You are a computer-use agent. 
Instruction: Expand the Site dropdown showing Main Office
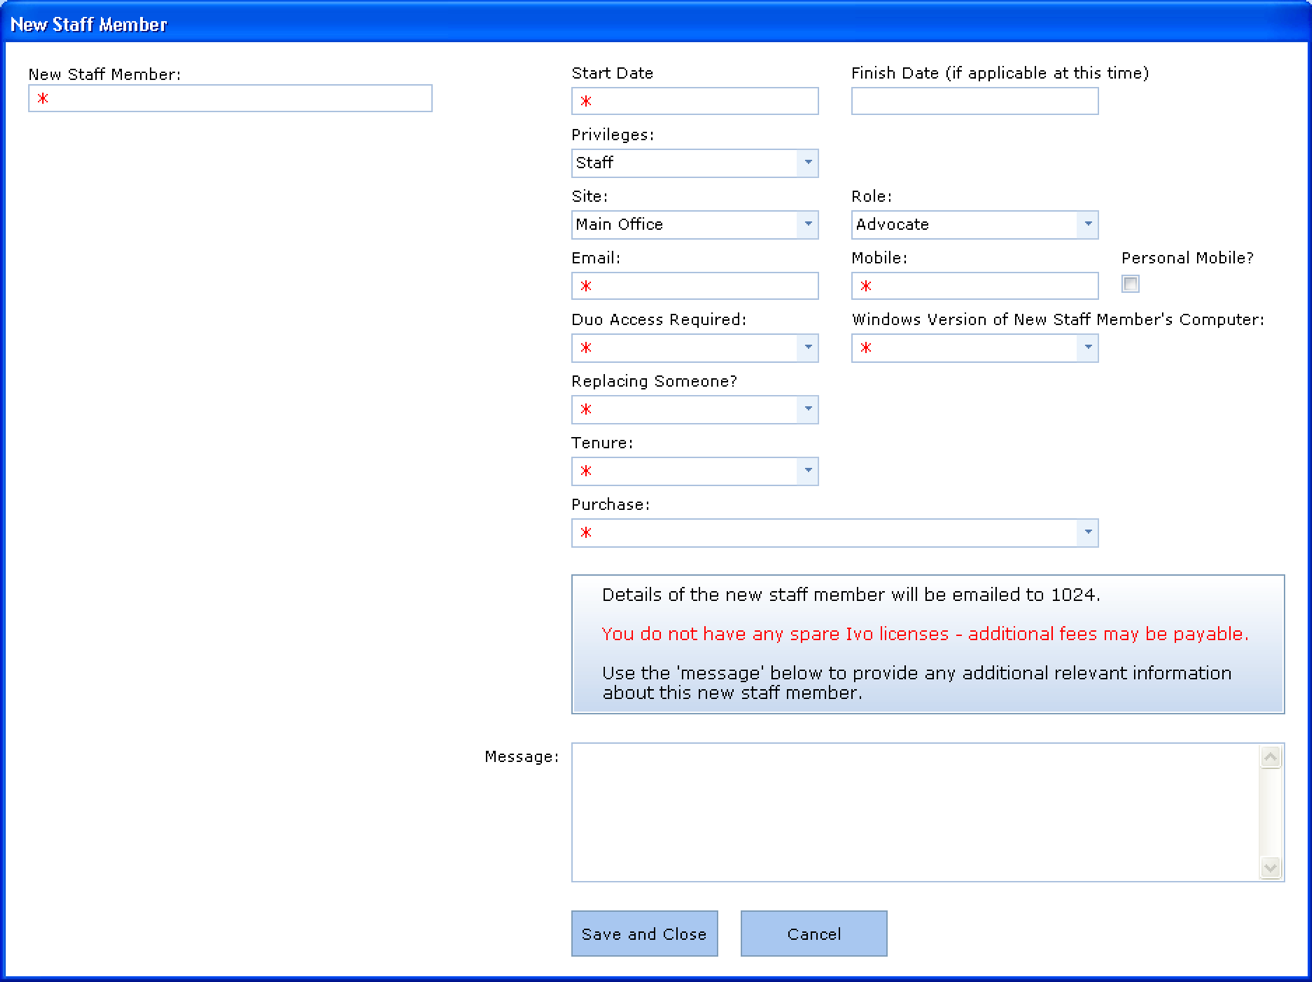808,225
